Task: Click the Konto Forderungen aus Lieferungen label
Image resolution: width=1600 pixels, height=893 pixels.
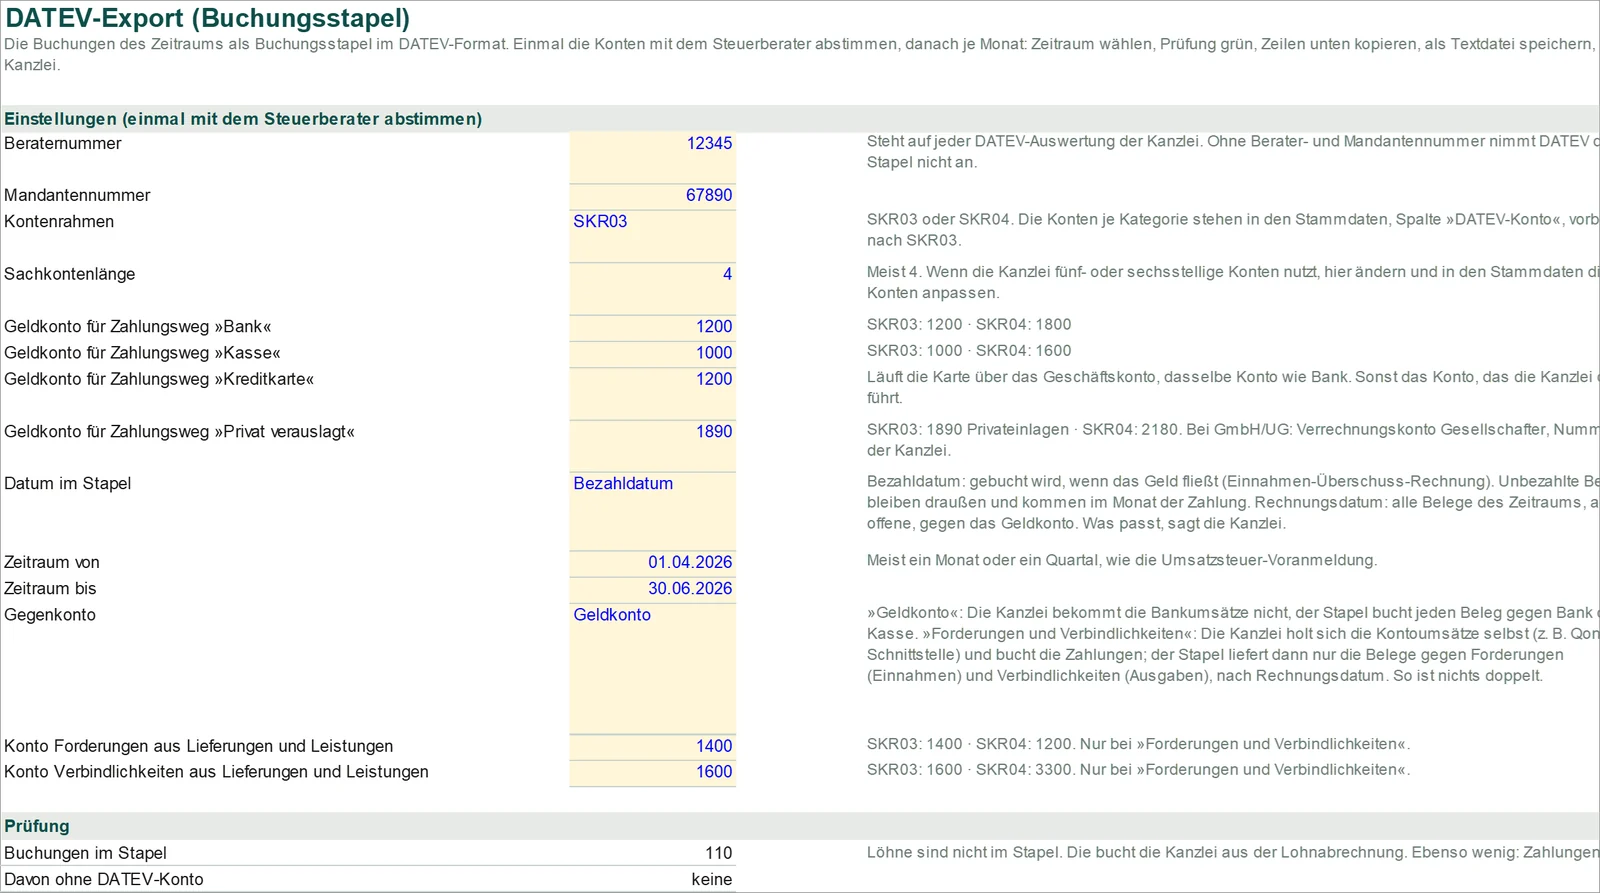Action: click(x=199, y=746)
